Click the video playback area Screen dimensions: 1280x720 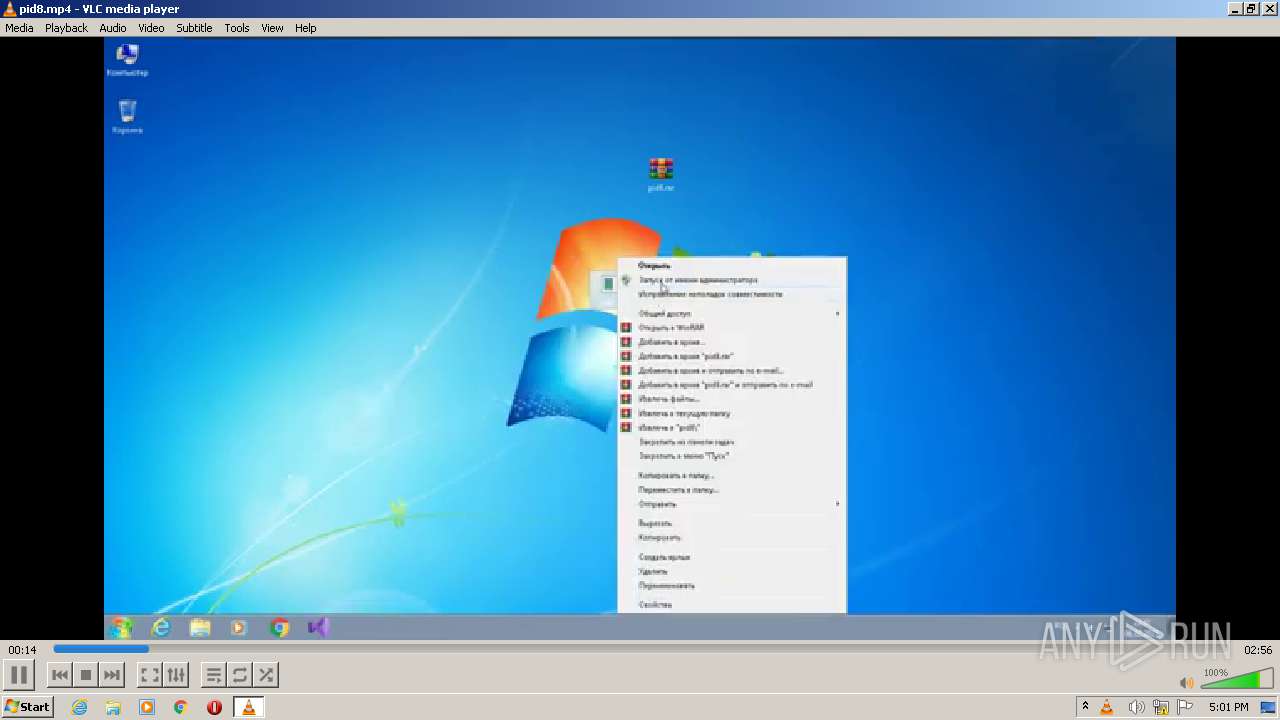pyautogui.click(x=640, y=338)
